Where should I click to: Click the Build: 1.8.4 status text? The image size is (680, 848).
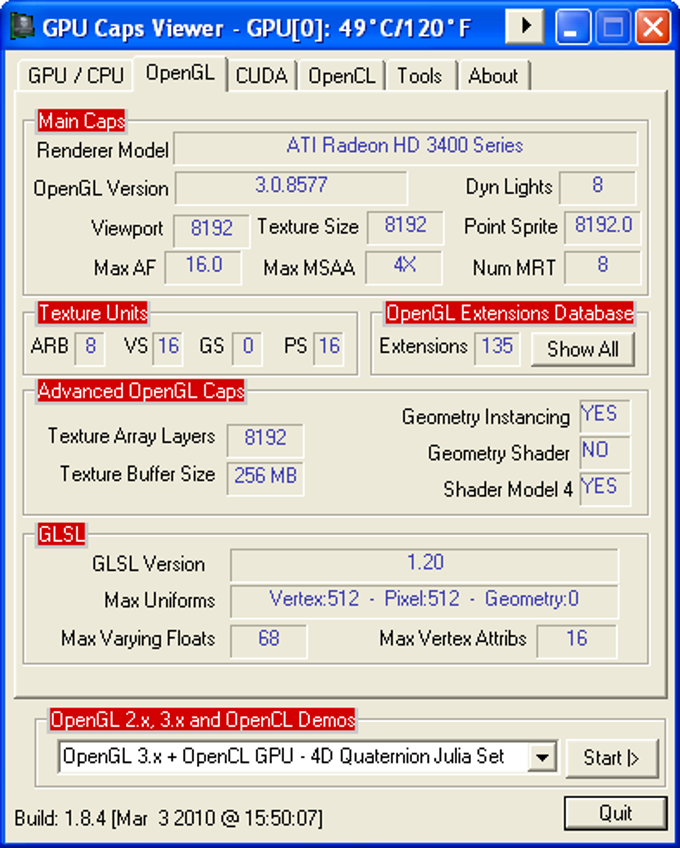[169, 818]
